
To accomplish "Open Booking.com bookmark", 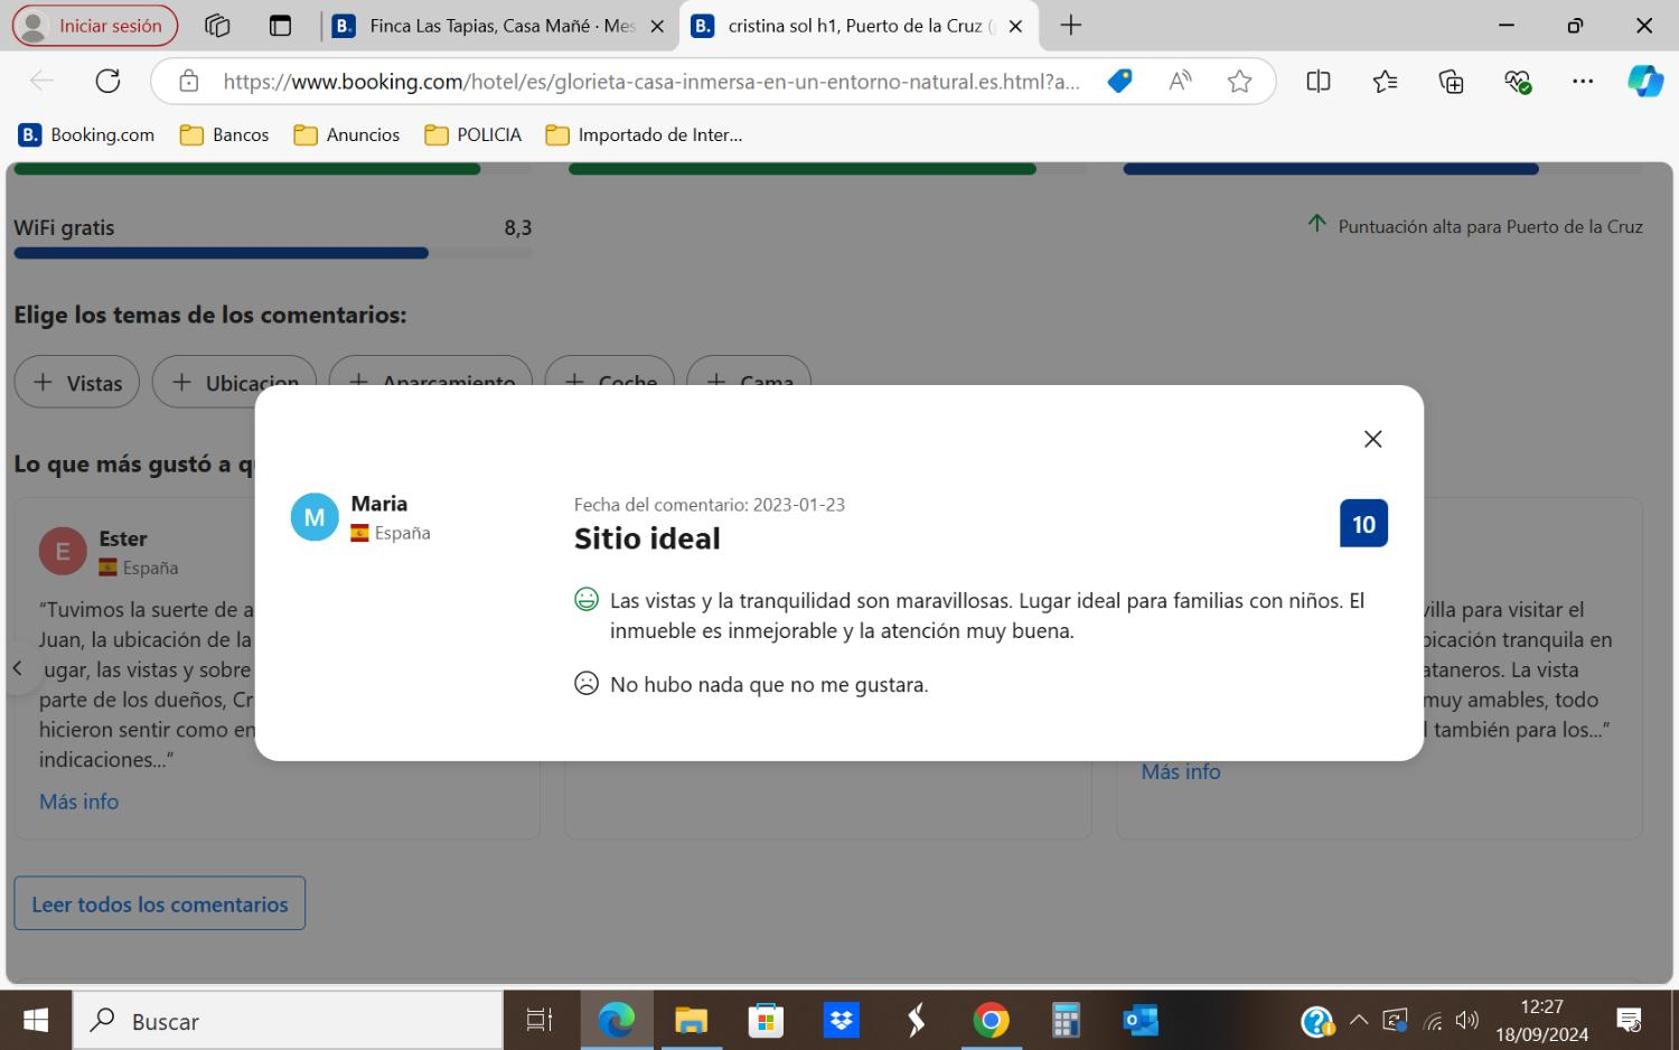I will [x=87, y=134].
